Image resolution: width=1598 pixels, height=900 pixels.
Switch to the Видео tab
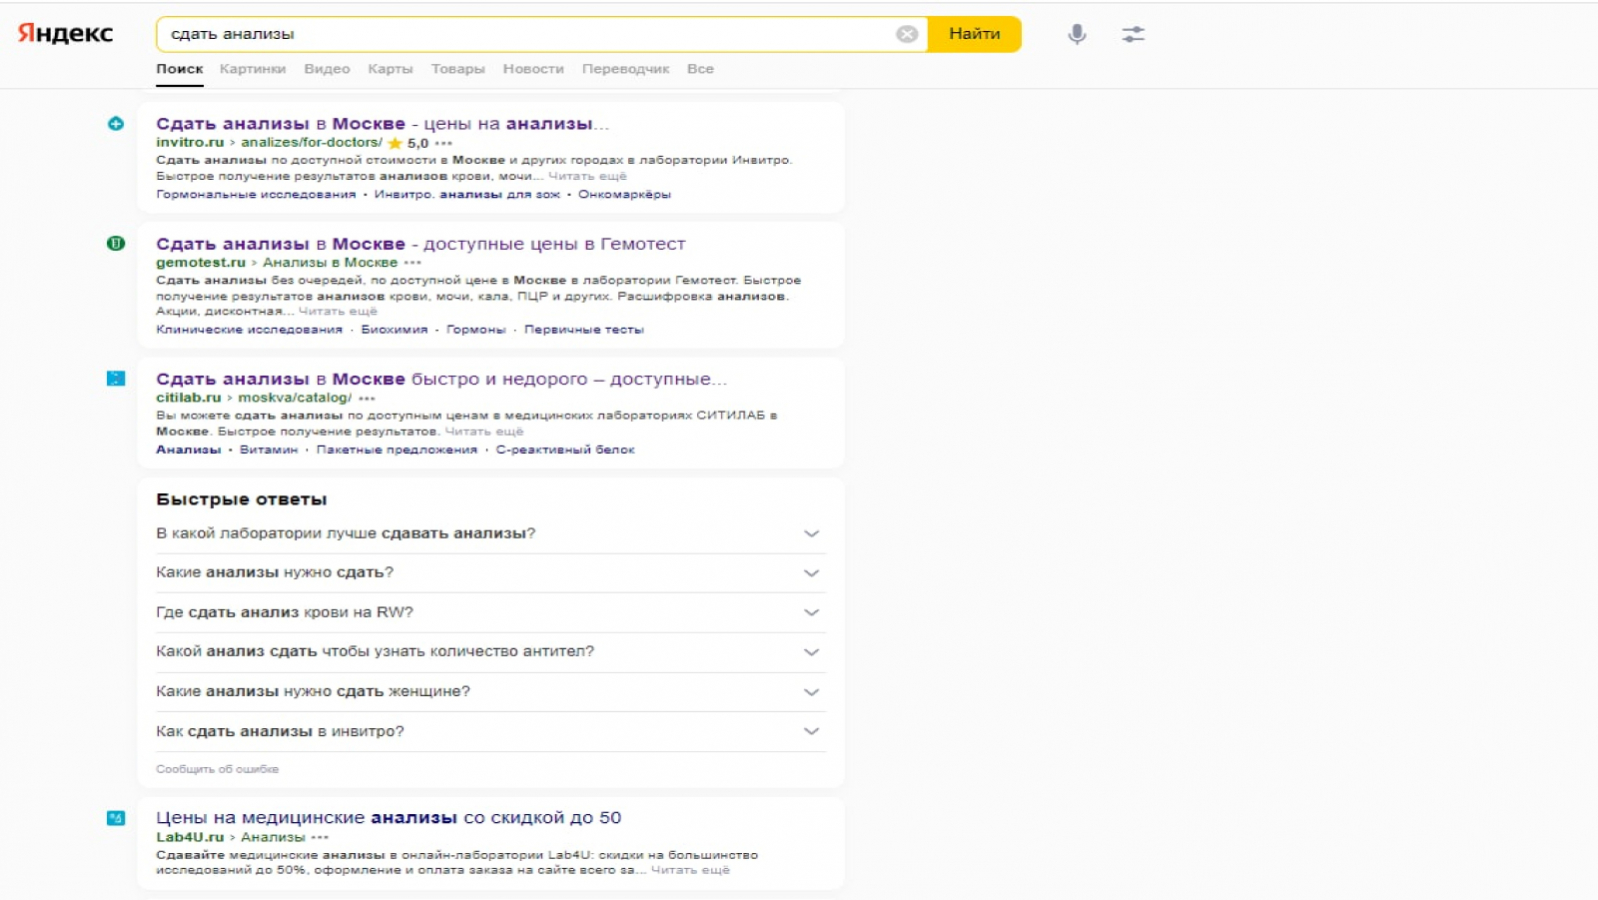point(327,69)
